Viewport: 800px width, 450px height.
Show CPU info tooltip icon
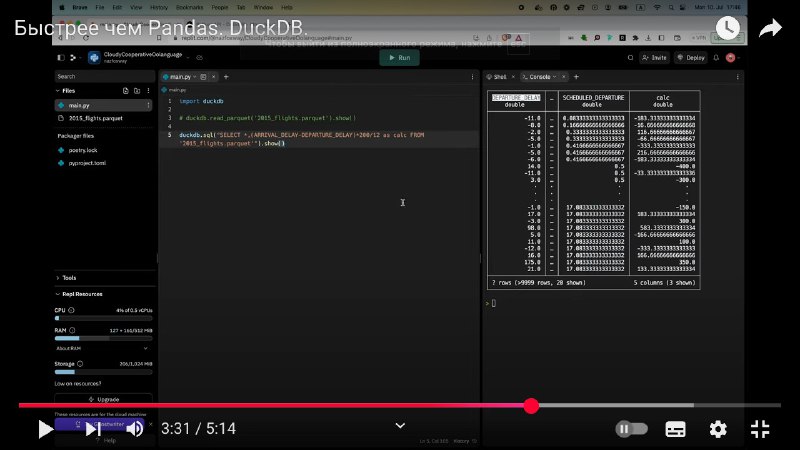[x=71, y=310]
